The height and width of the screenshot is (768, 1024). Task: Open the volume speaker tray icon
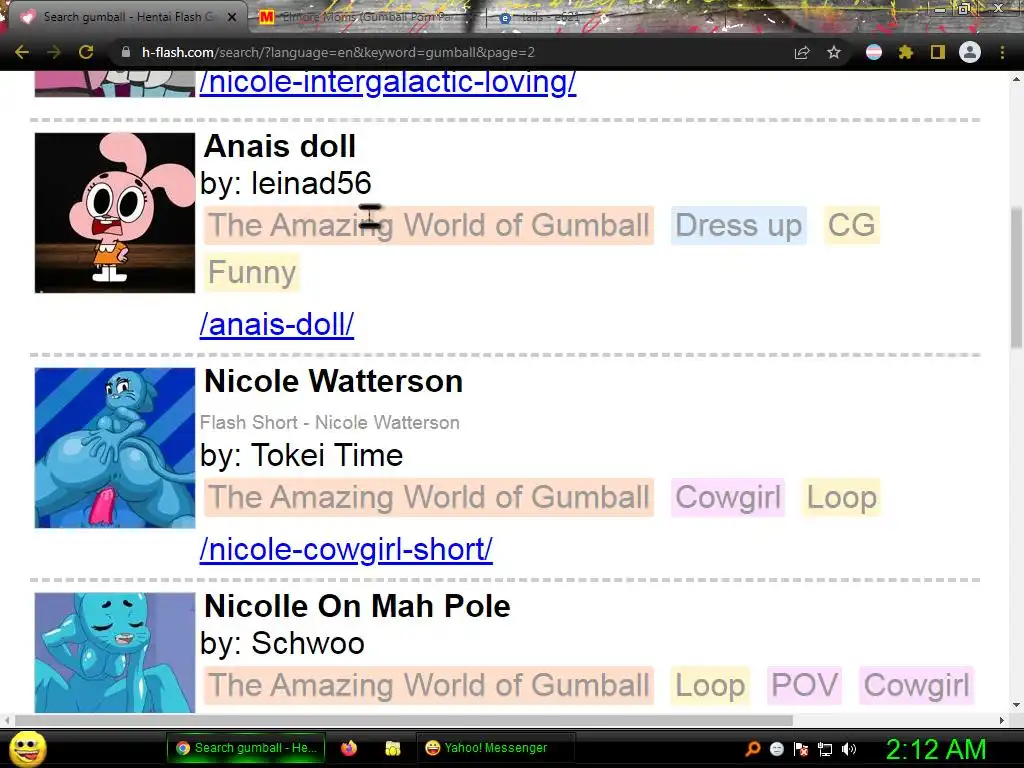click(849, 748)
